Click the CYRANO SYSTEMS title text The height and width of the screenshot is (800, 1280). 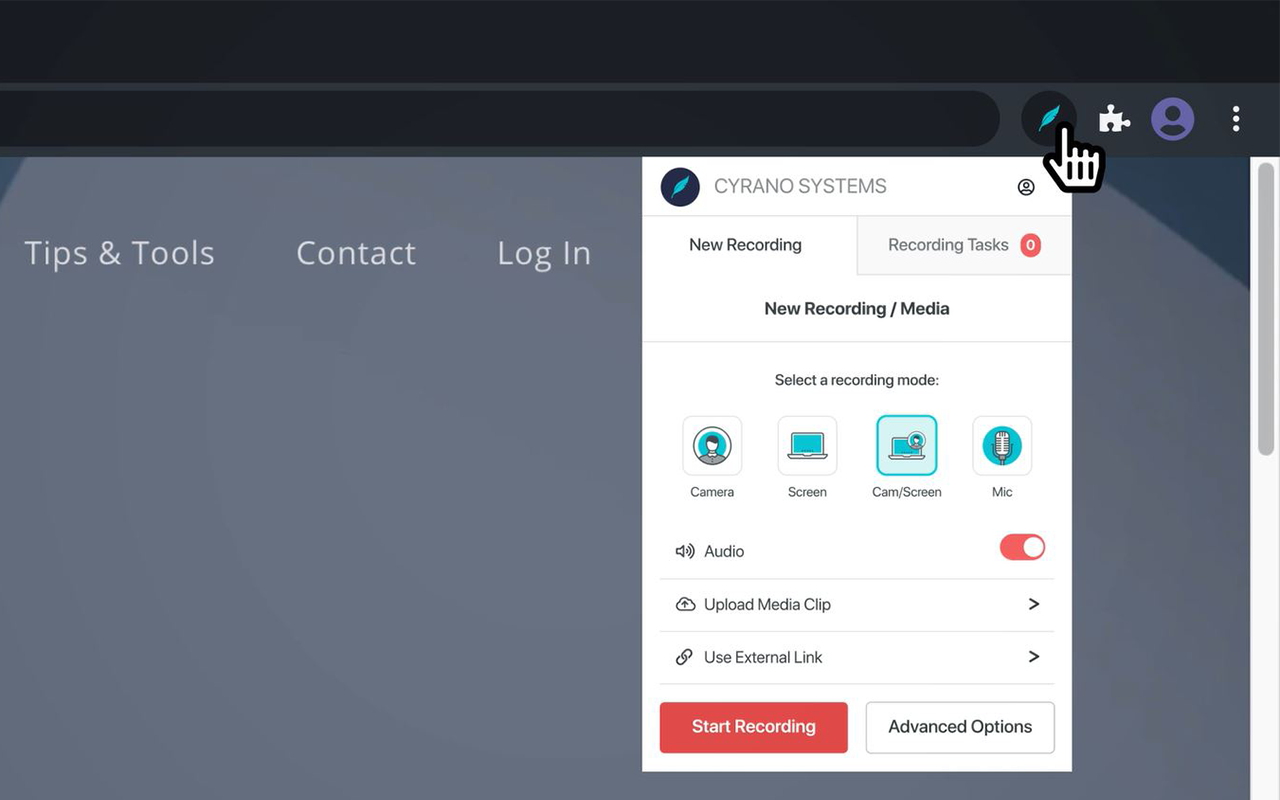coord(800,186)
